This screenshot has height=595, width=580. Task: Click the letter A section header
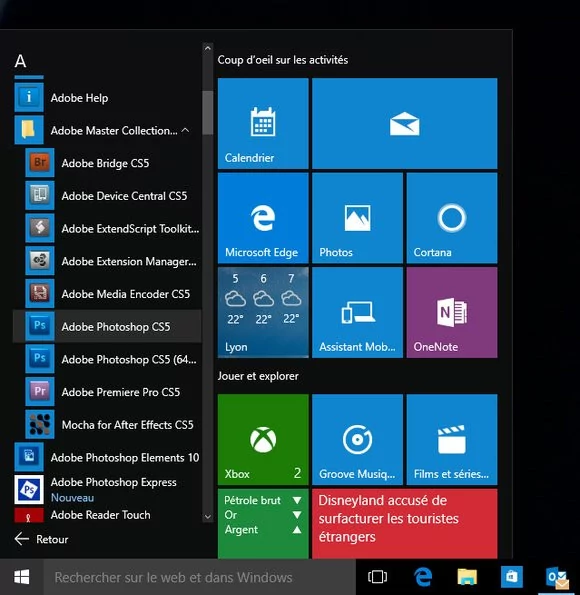click(x=20, y=61)
